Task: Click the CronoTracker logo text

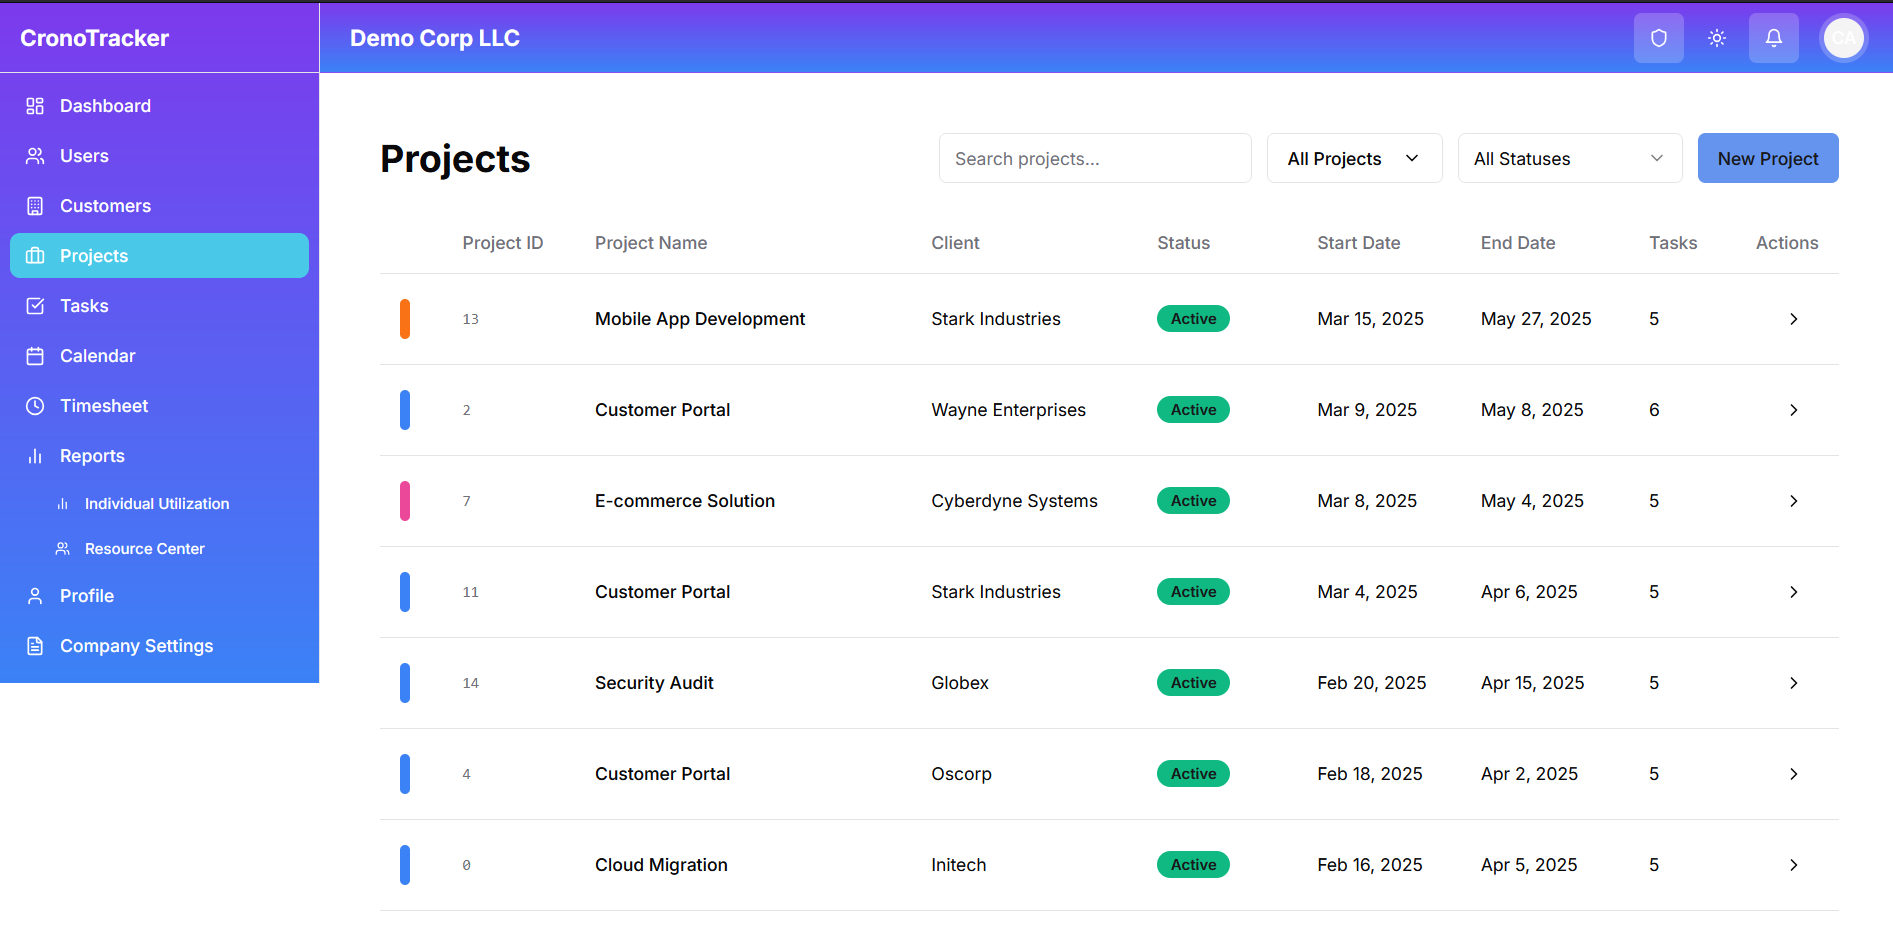Action: coord(95,38)
